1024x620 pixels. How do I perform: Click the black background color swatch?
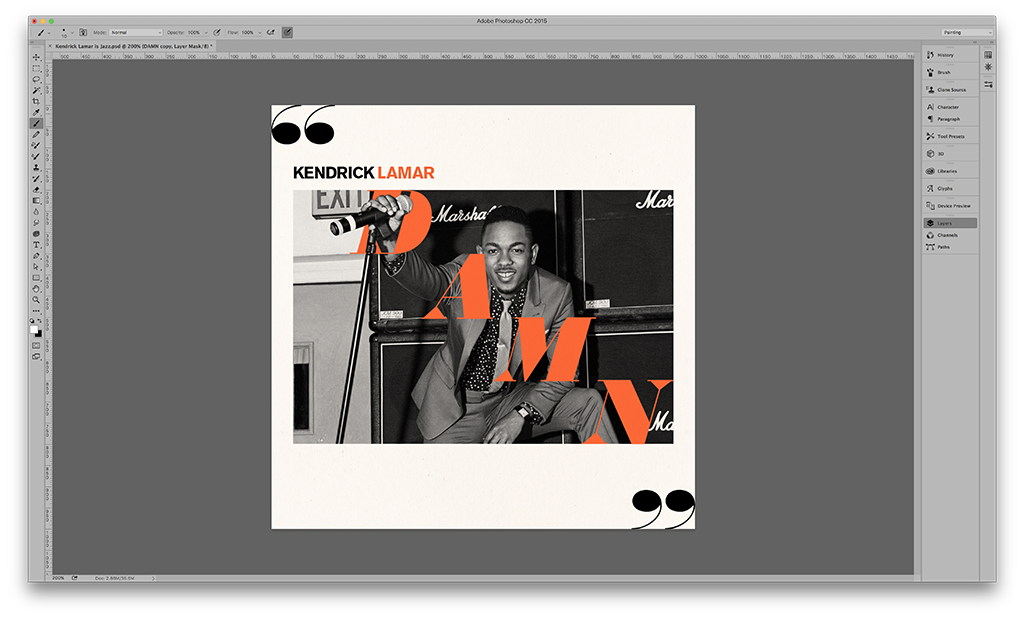pyautogui.click(x=39, y=334)
